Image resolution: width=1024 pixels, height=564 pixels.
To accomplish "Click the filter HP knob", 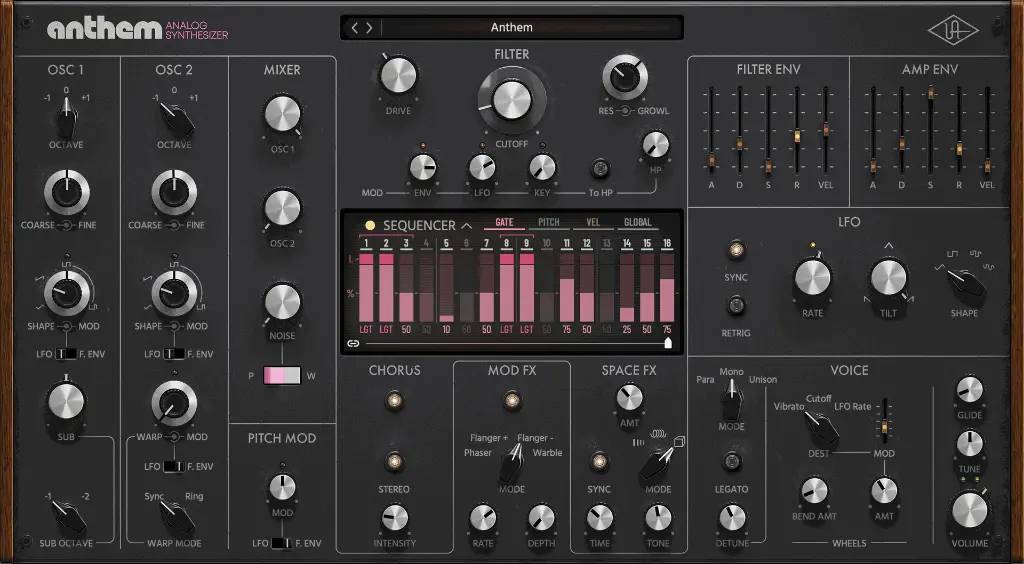I will coord(656,145).
